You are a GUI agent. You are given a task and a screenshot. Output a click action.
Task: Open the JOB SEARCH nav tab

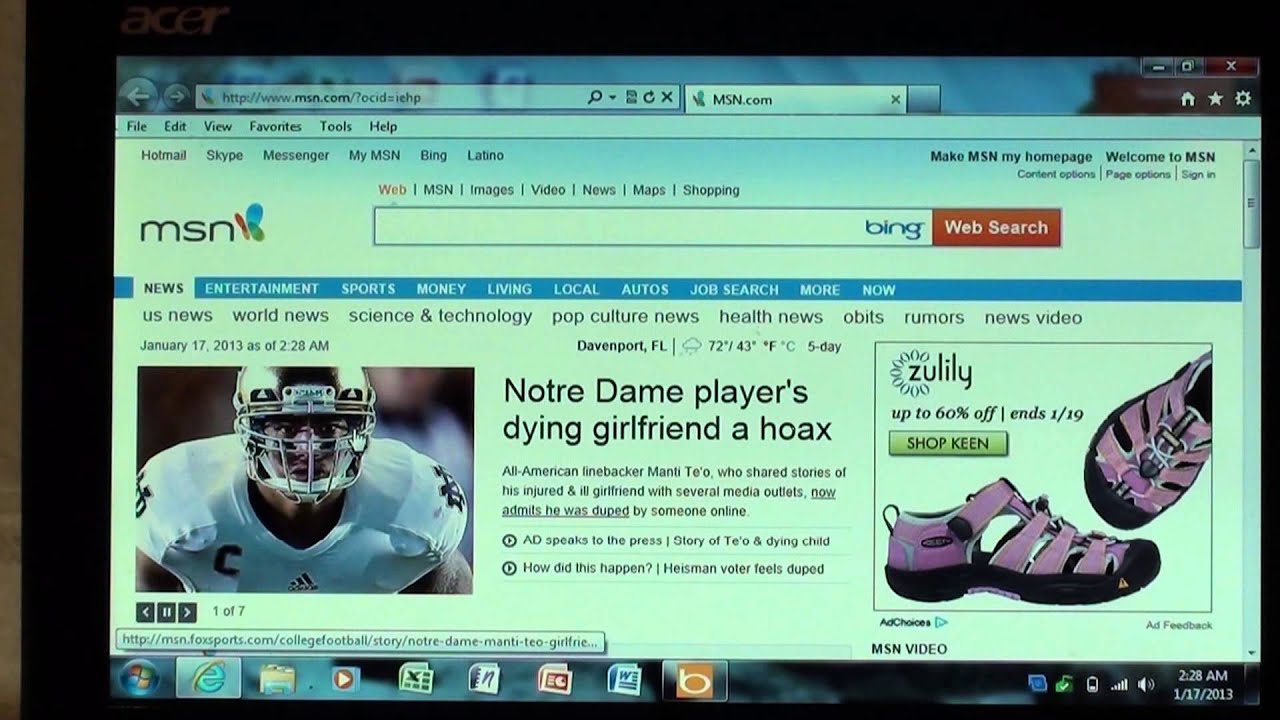coord(734,289)
